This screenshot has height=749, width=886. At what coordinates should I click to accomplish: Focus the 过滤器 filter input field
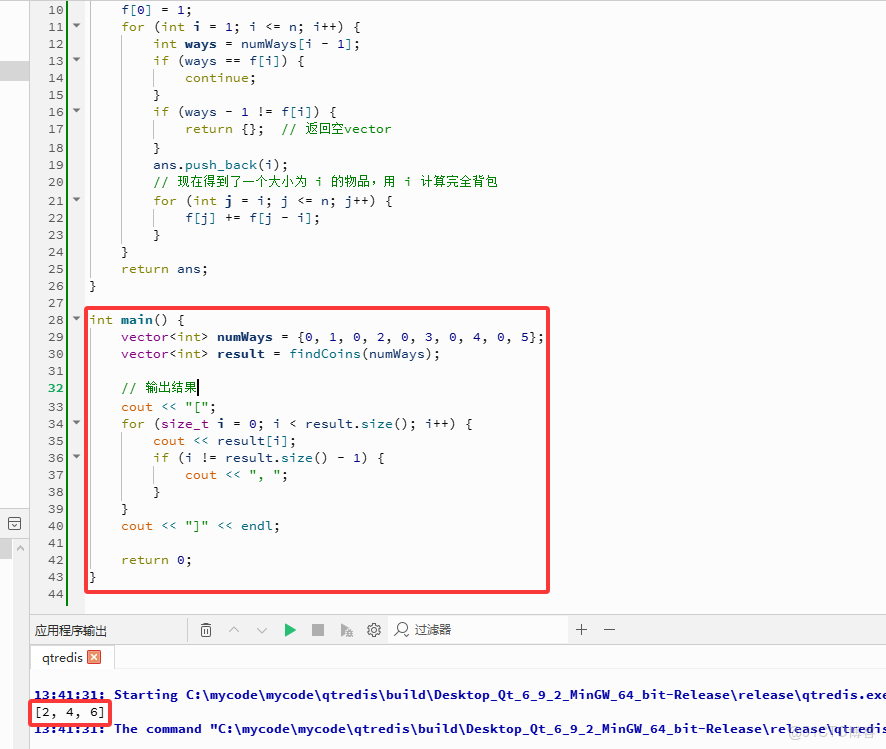(478, 630)
